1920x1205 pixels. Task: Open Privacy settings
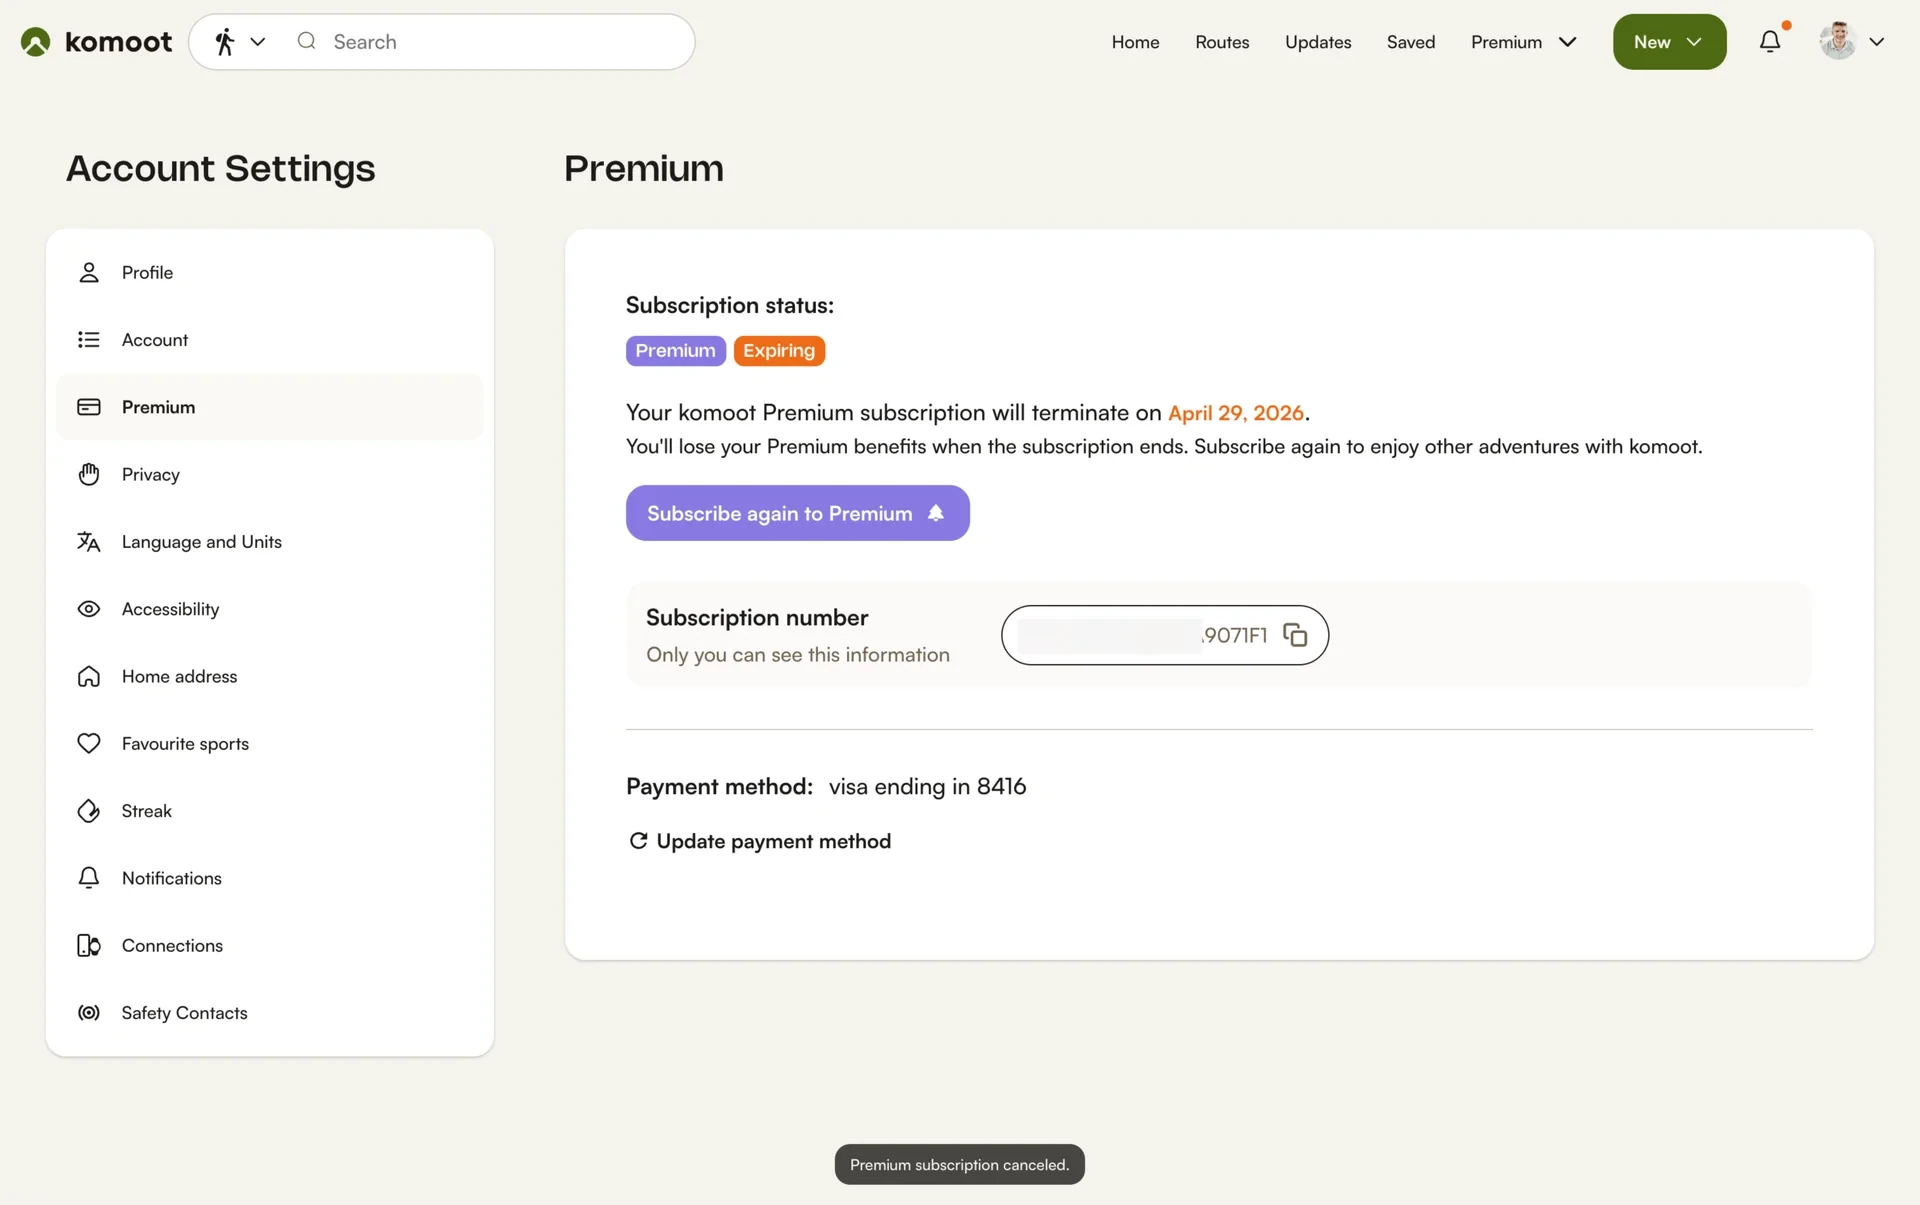pyautogui.click(x=270, y=474)
